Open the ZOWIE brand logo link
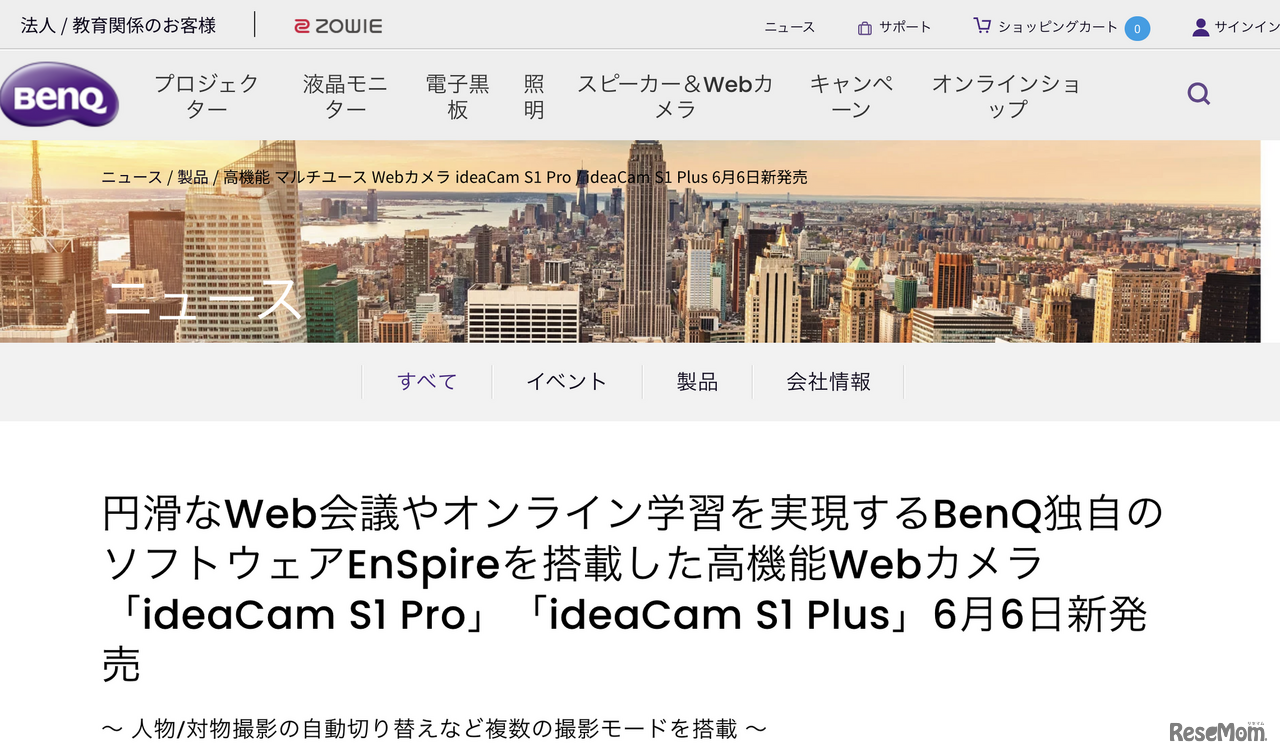Screen dimensions: 1280x755 338,27
